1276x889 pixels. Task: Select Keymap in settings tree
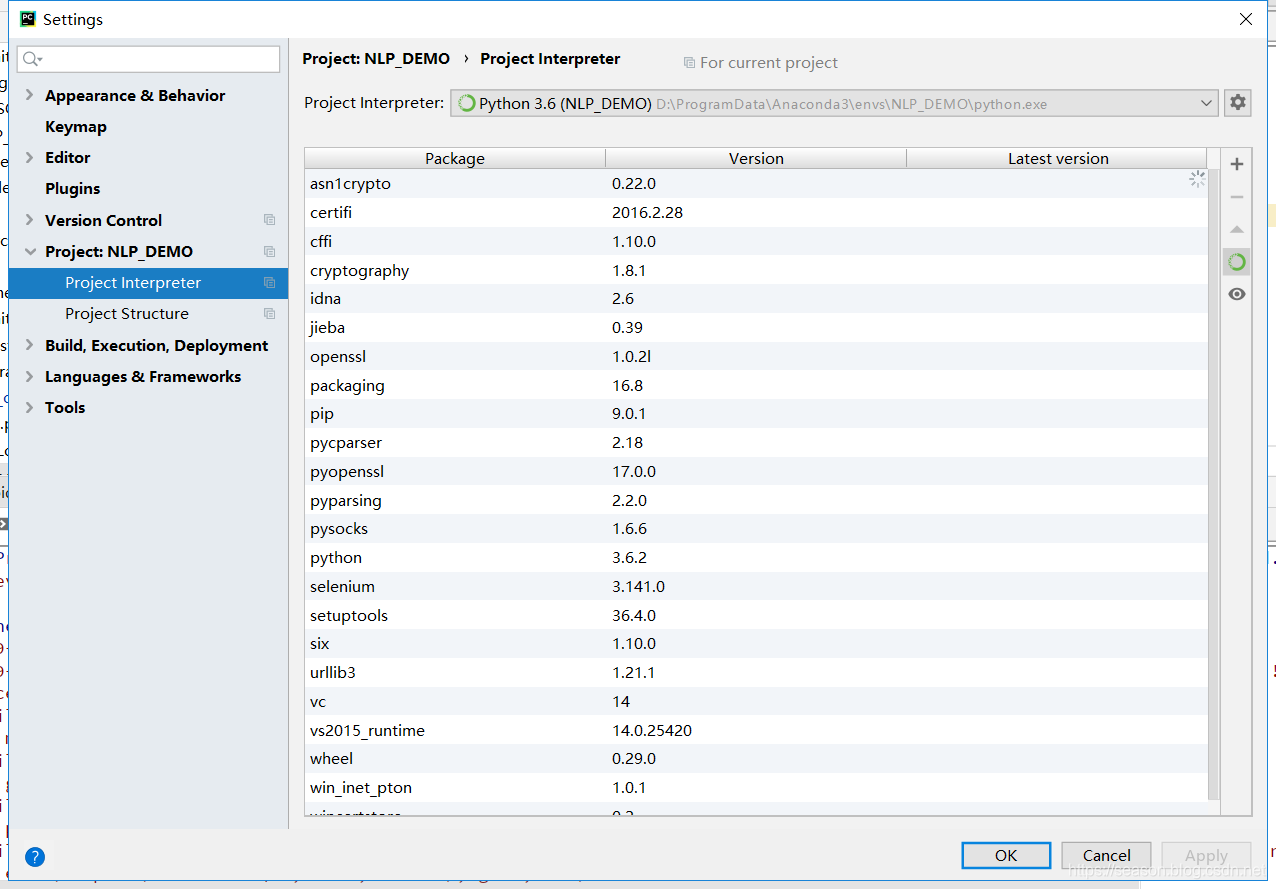[76, 127]
